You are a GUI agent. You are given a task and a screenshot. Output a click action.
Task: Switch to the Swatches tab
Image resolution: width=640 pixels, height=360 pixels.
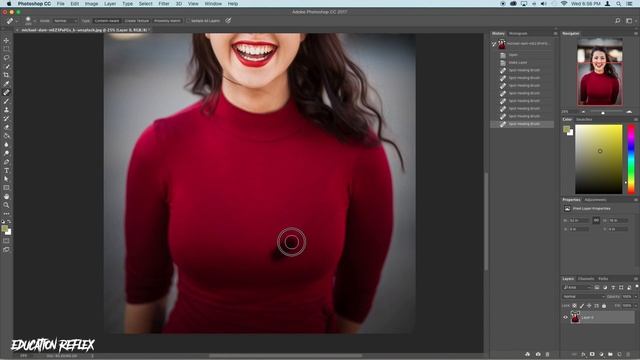tap(584, 120)
